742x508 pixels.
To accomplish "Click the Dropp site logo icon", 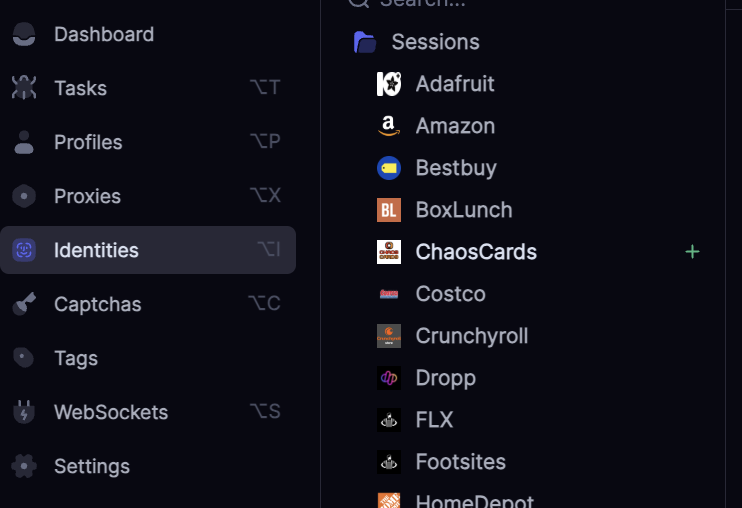I will coord(389,378).
